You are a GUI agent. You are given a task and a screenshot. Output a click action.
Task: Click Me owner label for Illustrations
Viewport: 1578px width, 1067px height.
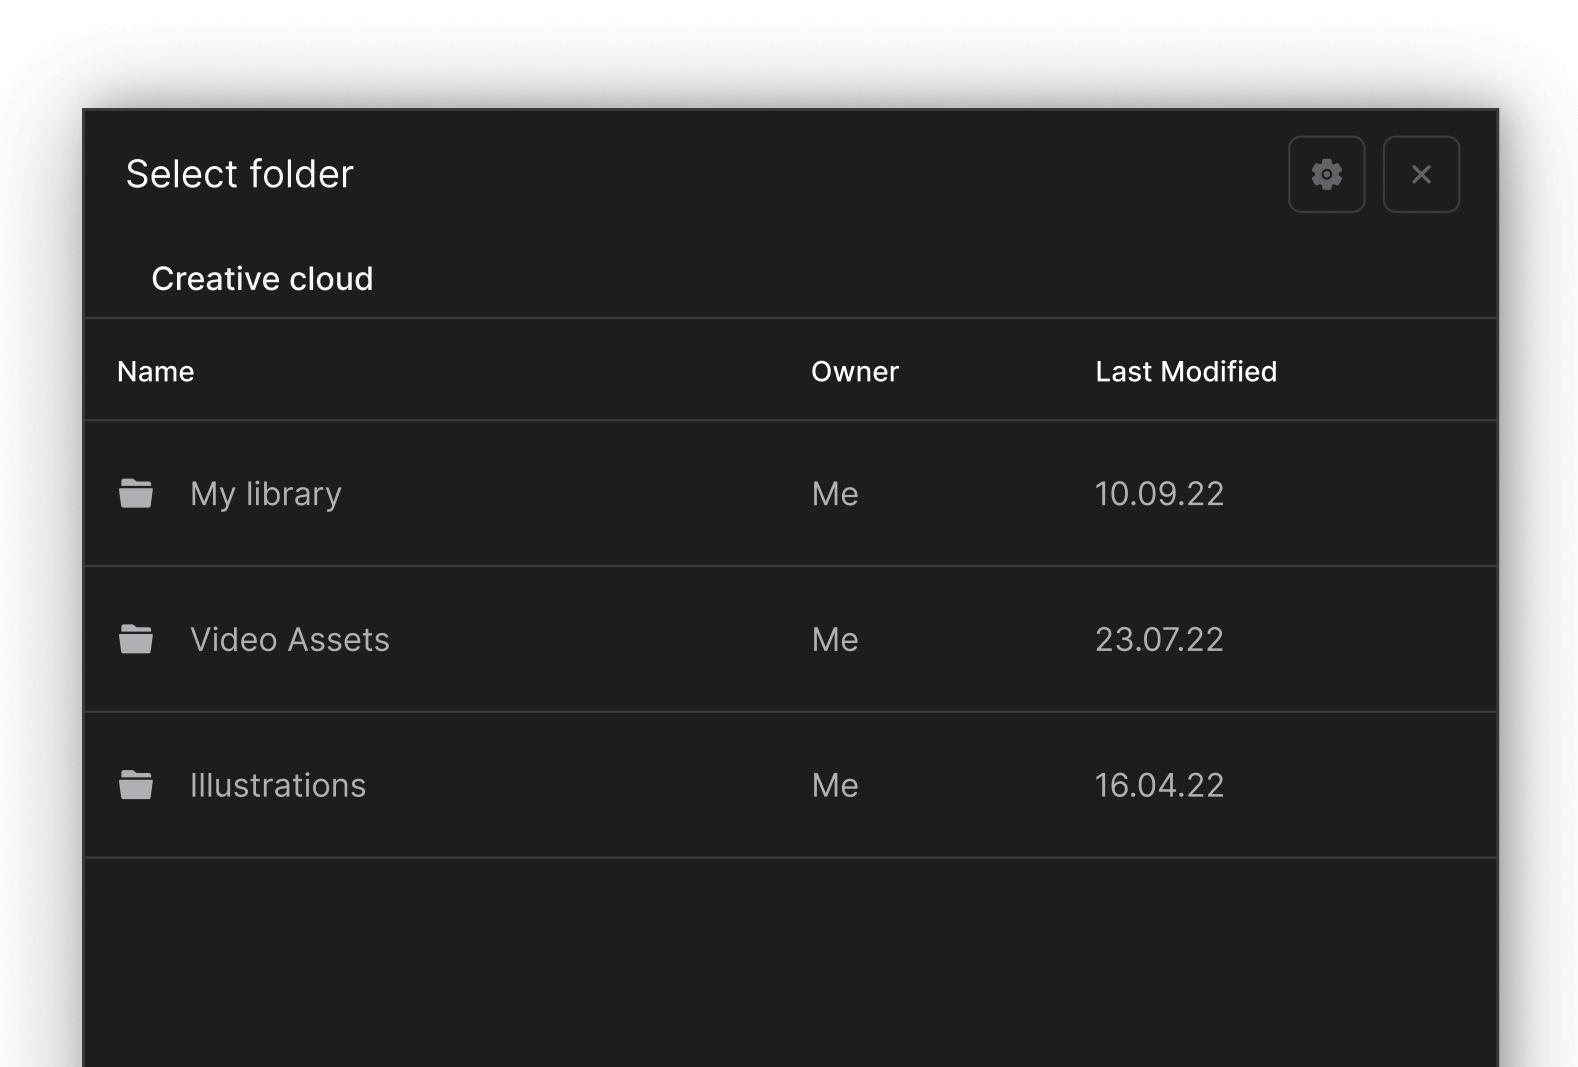[x=834, y=785]
